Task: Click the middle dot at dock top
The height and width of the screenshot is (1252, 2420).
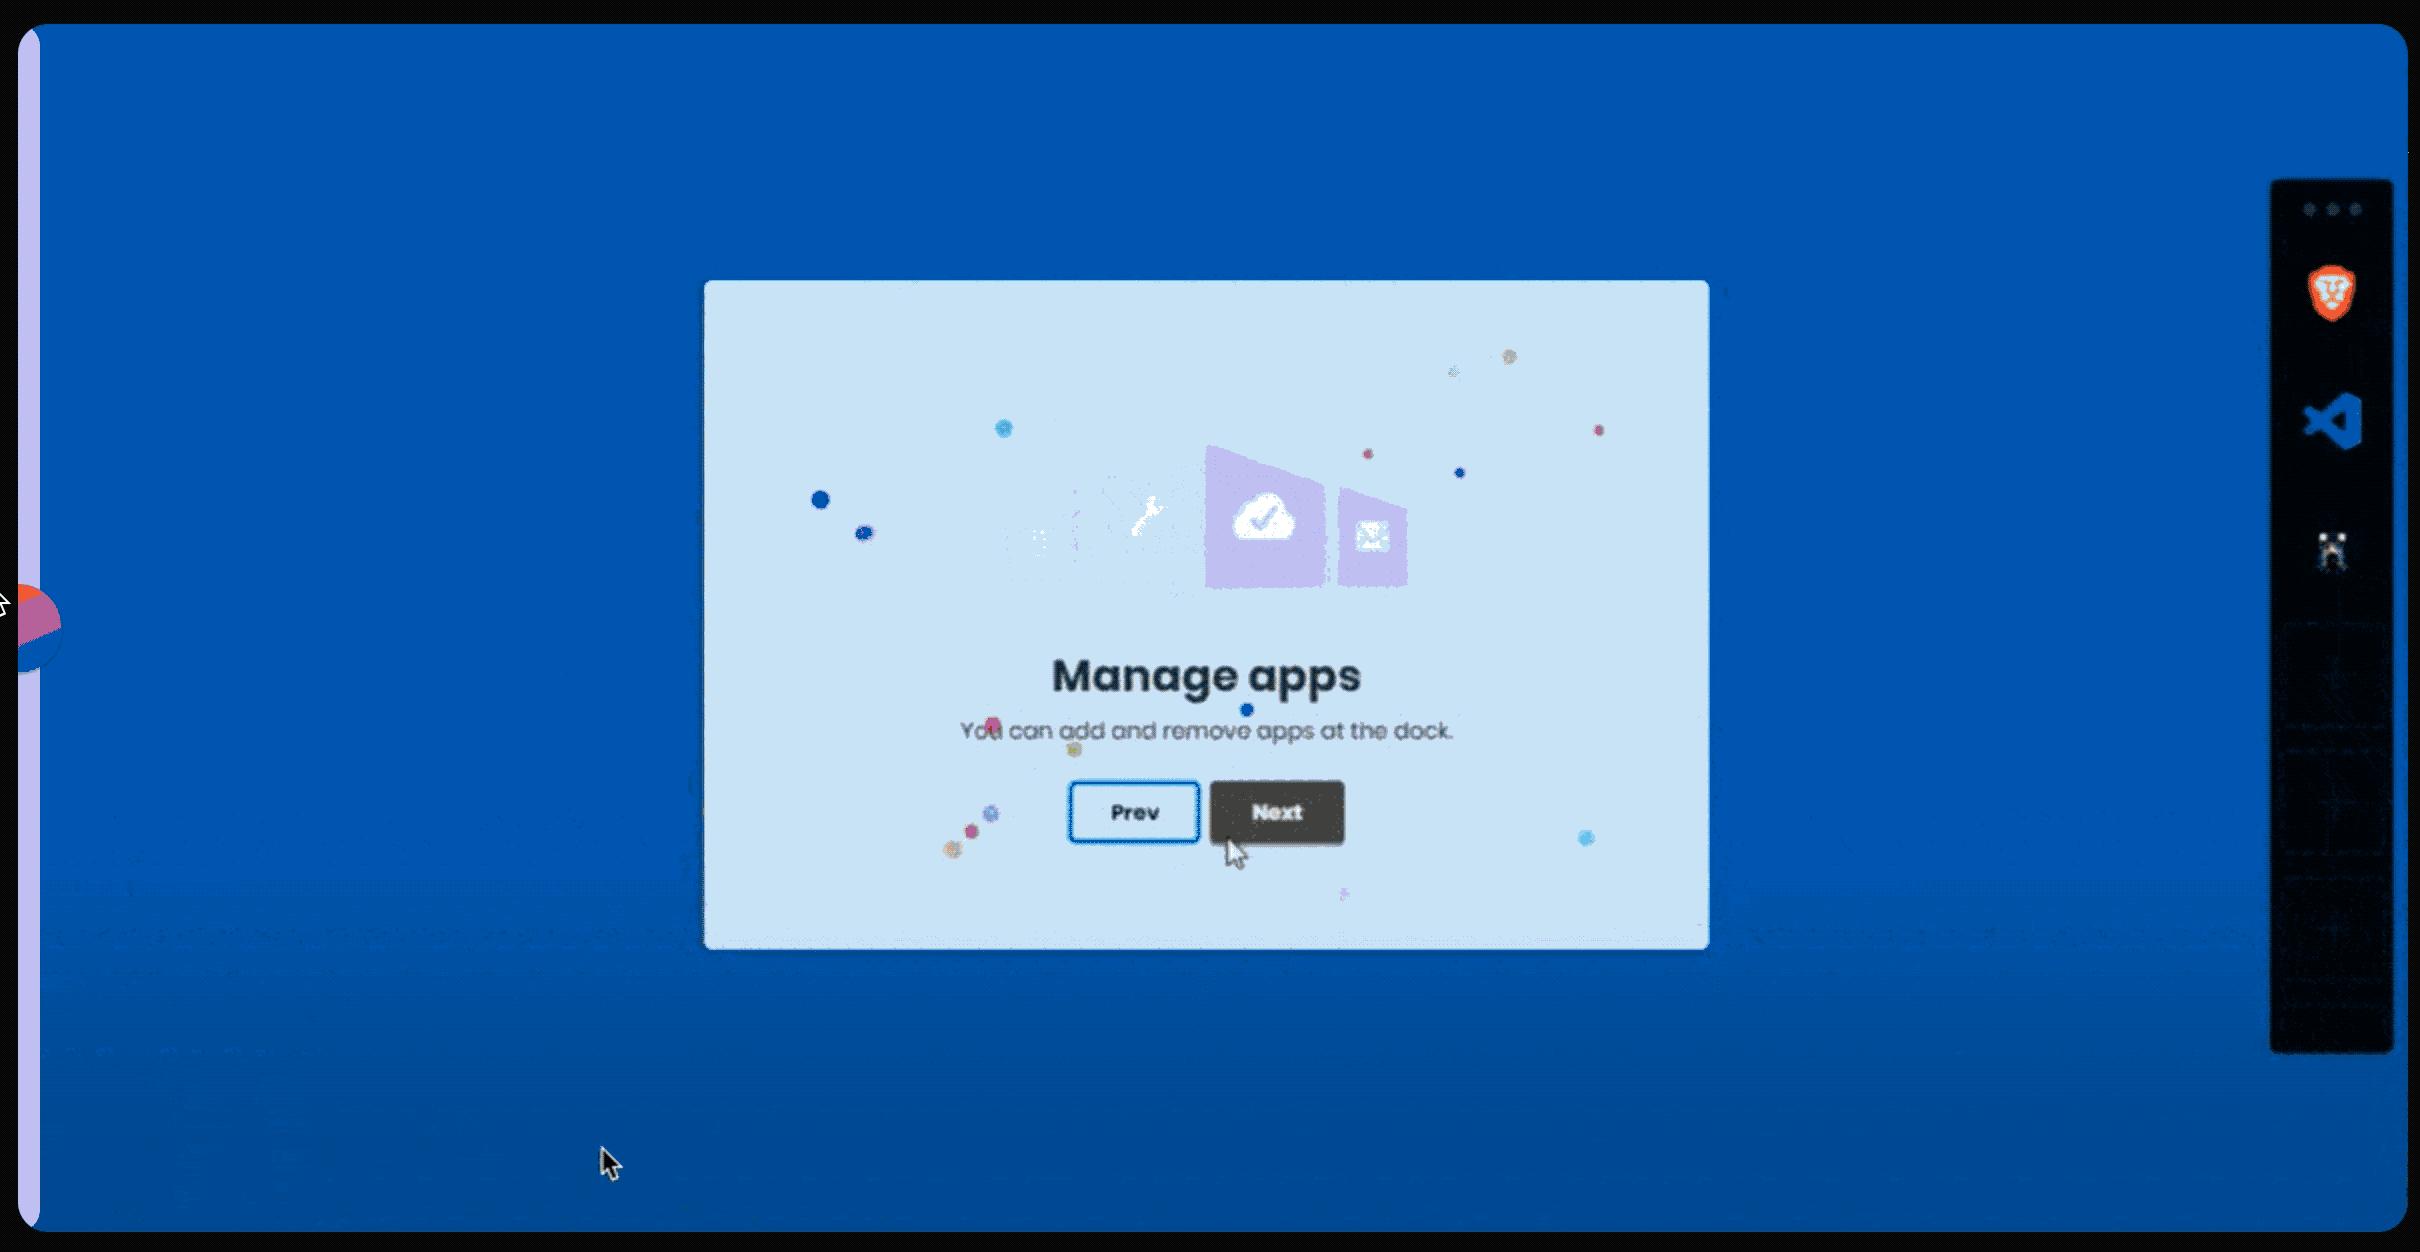Action: [2332, 209]
